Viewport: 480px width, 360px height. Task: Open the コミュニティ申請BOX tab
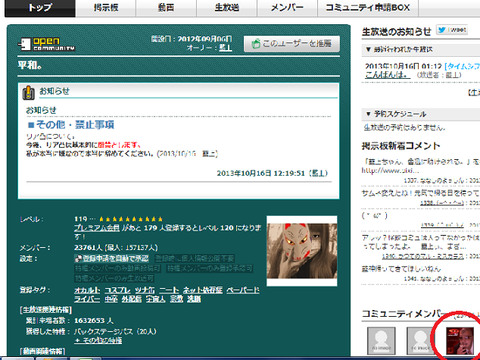click(x=368, y=8)
